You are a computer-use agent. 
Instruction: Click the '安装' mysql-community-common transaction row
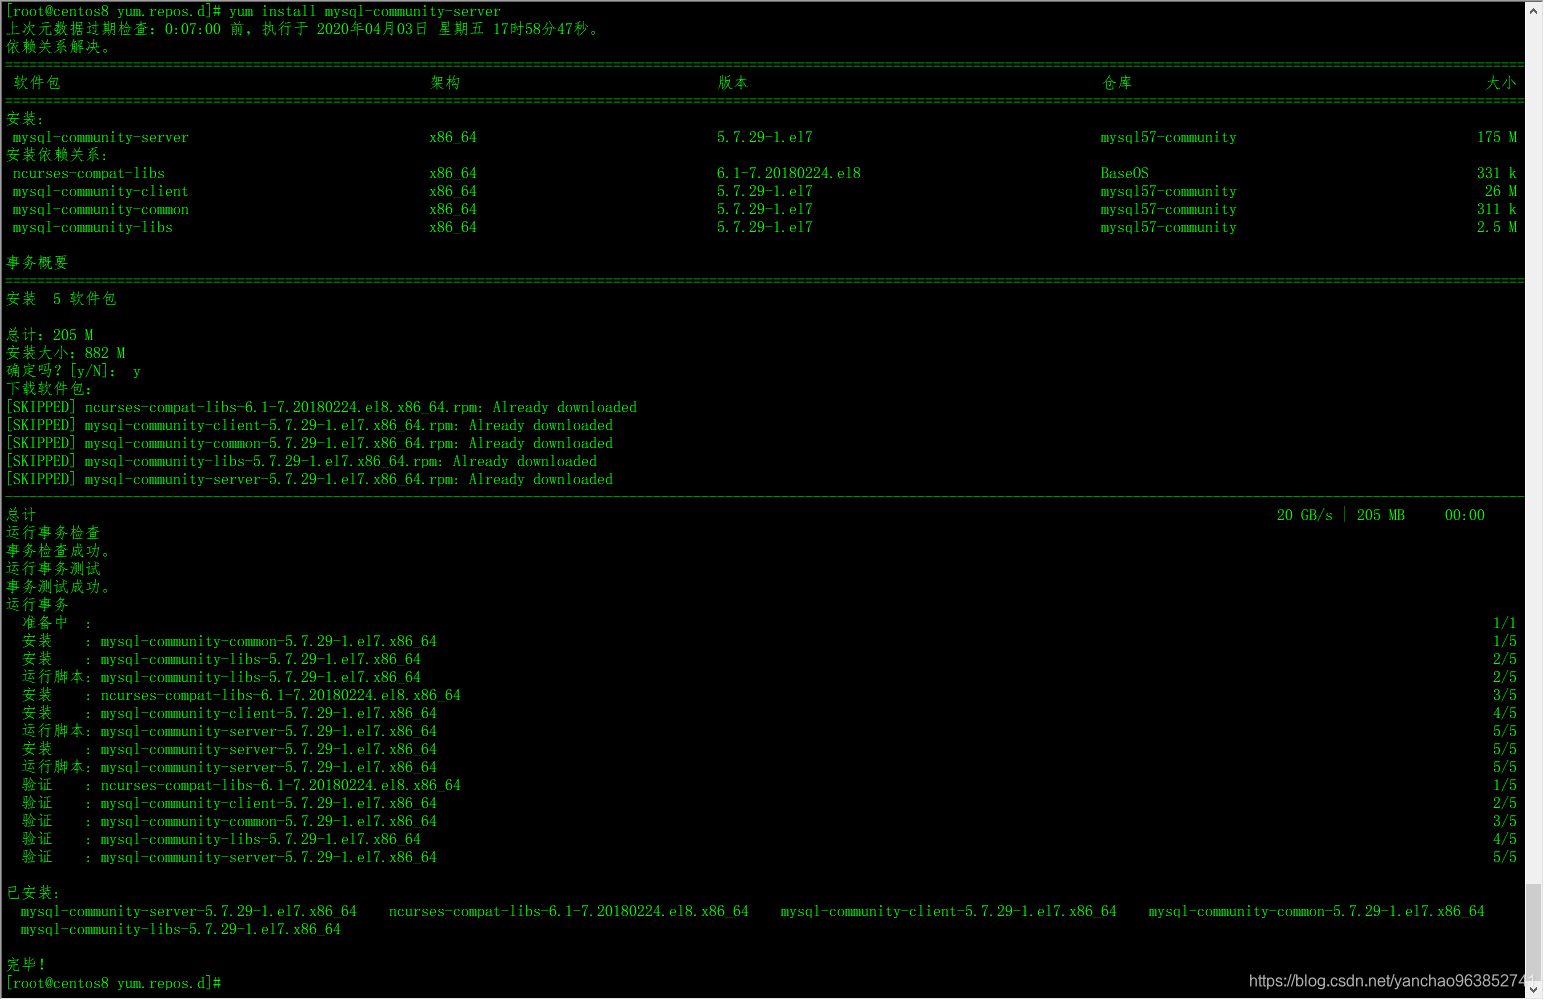pyautogui.click(x=769, y=641)
